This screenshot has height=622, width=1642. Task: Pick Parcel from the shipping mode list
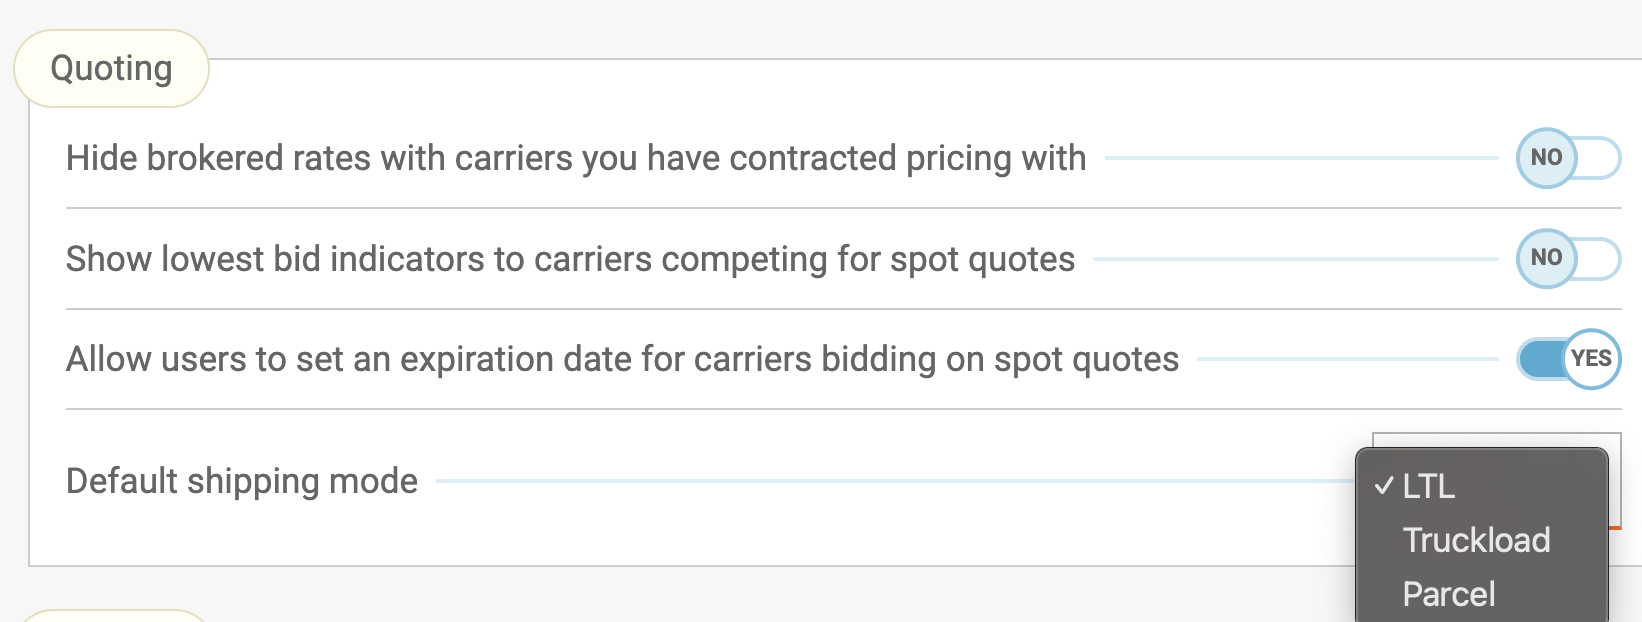coord(1449,594)
